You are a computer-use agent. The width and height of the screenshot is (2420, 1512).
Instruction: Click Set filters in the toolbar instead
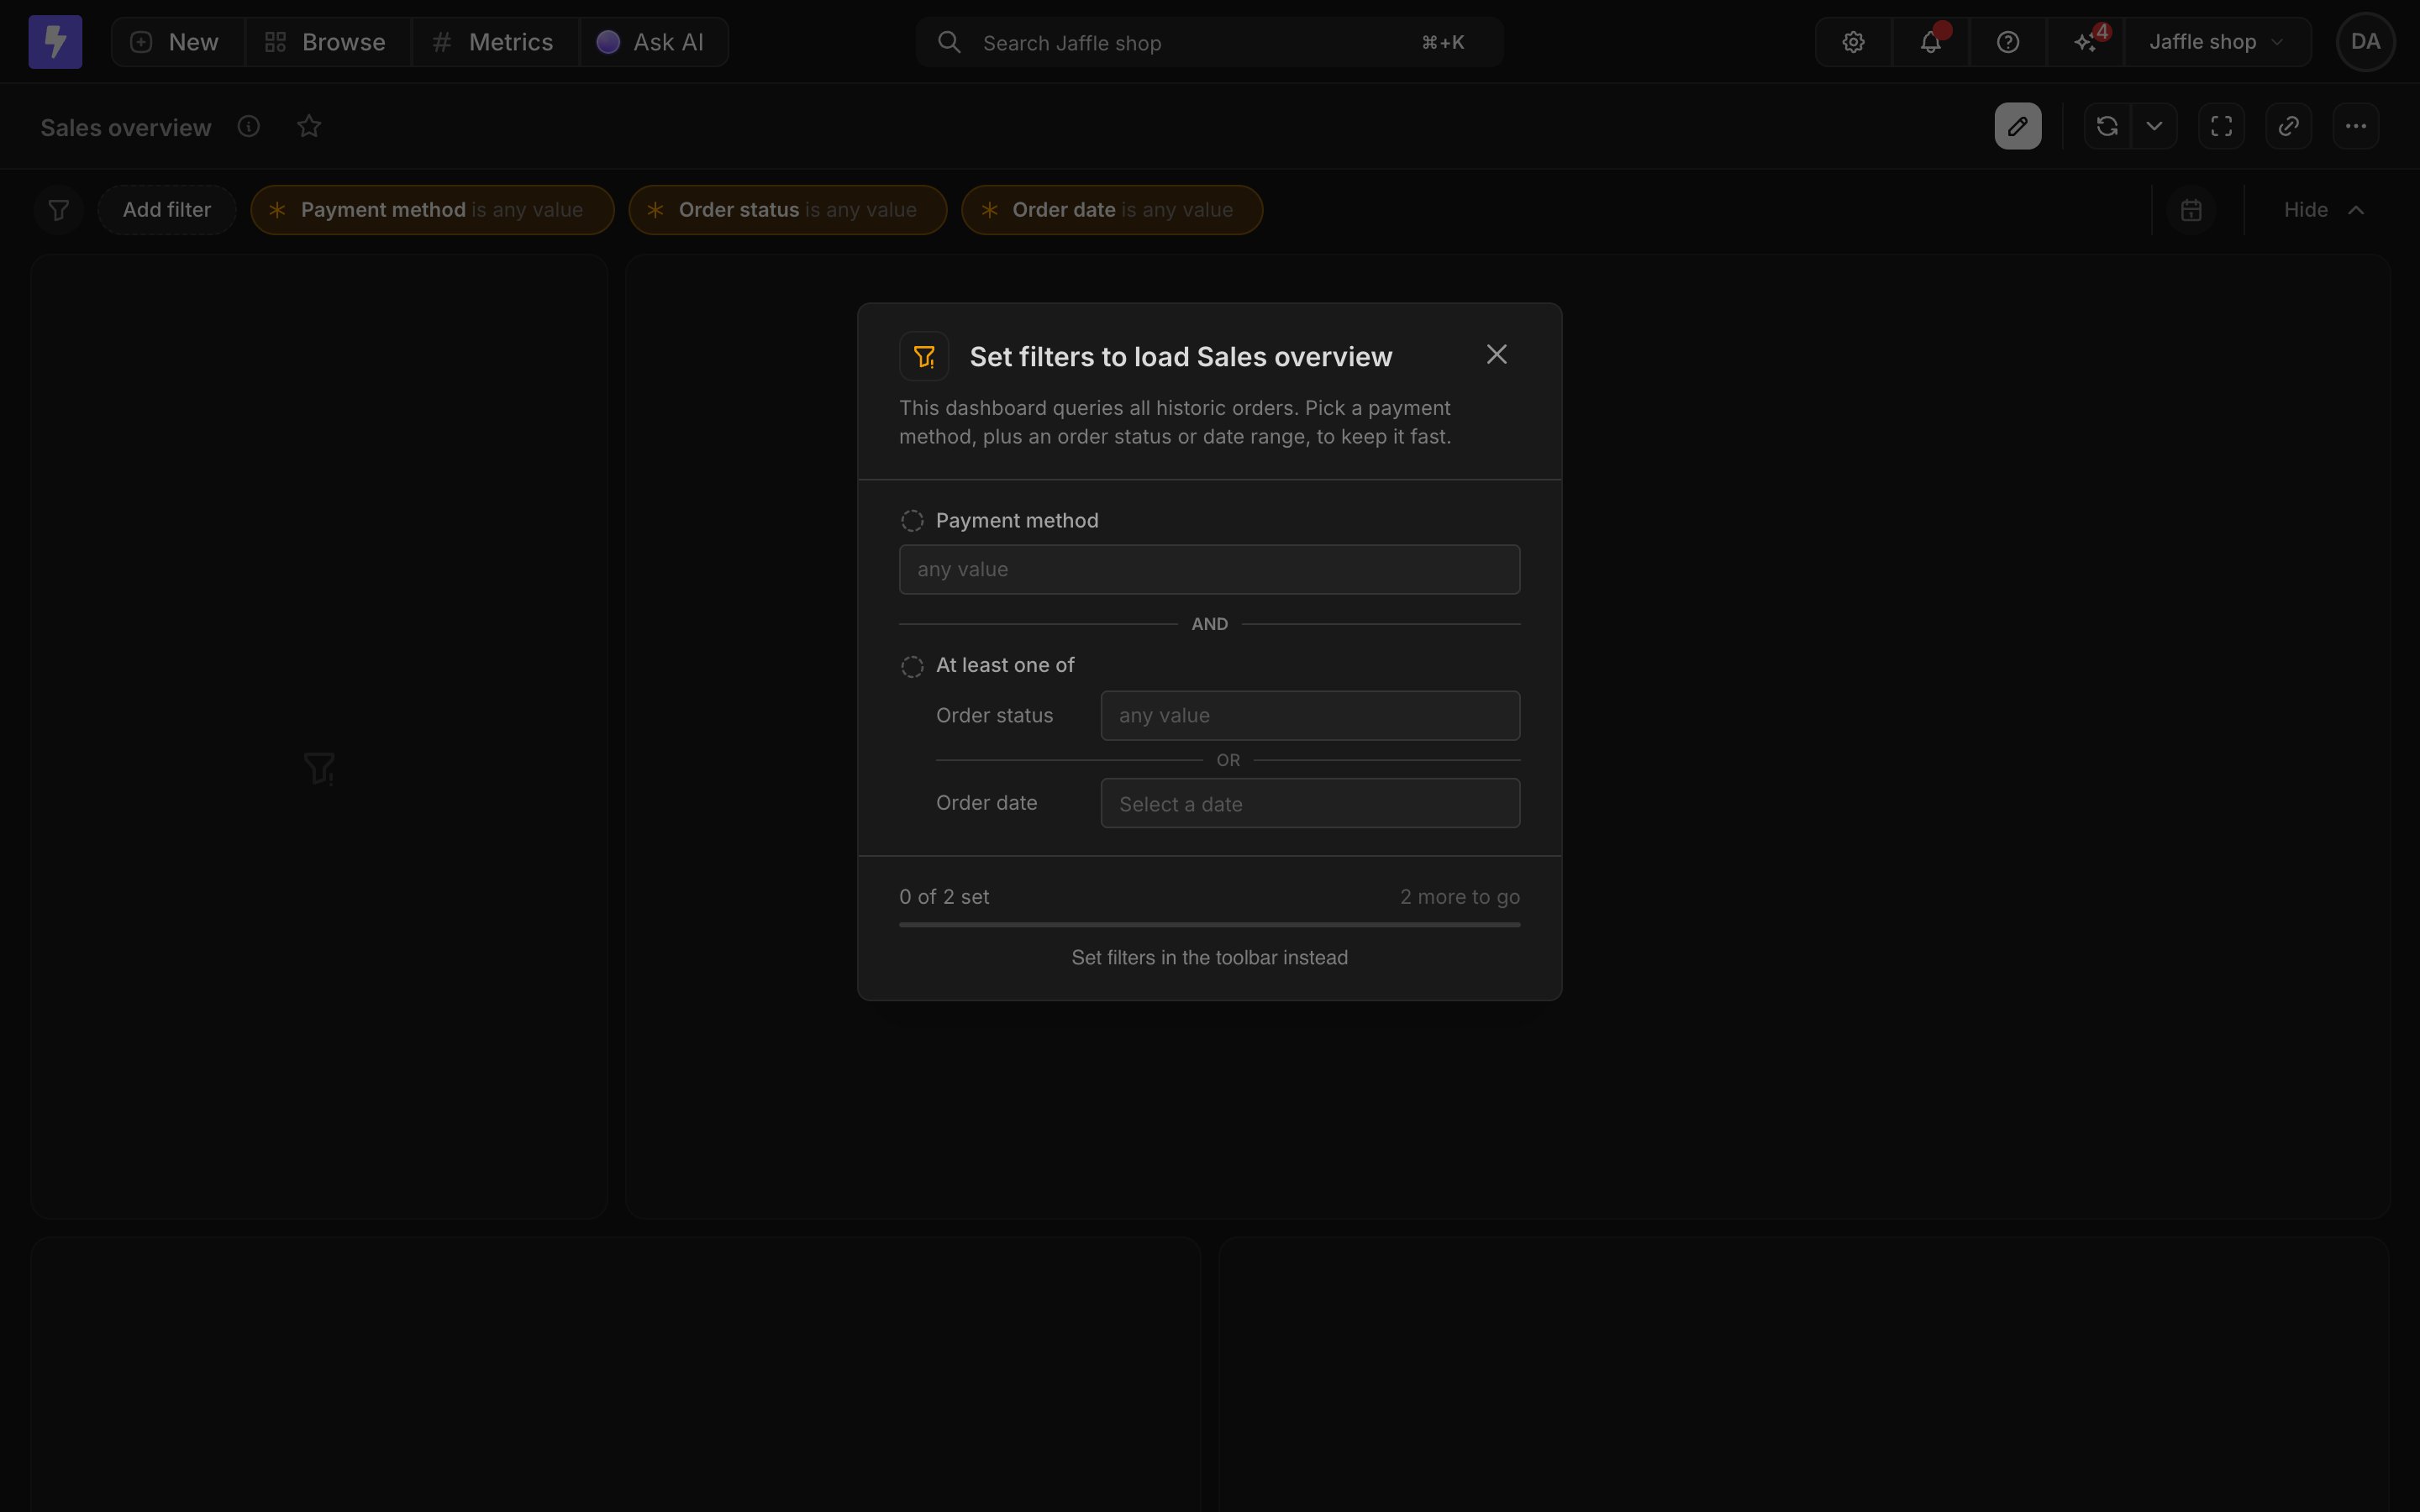coord(1209,958)
